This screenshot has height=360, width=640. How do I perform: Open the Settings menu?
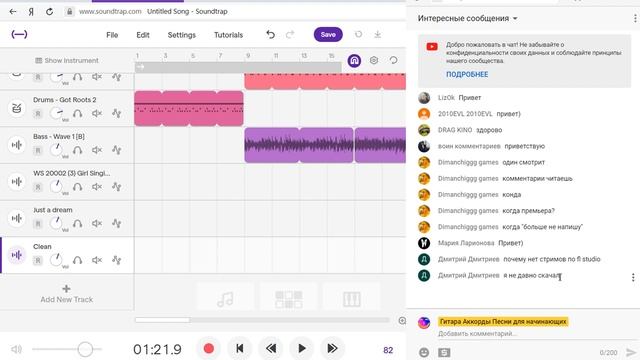[182, 35]
